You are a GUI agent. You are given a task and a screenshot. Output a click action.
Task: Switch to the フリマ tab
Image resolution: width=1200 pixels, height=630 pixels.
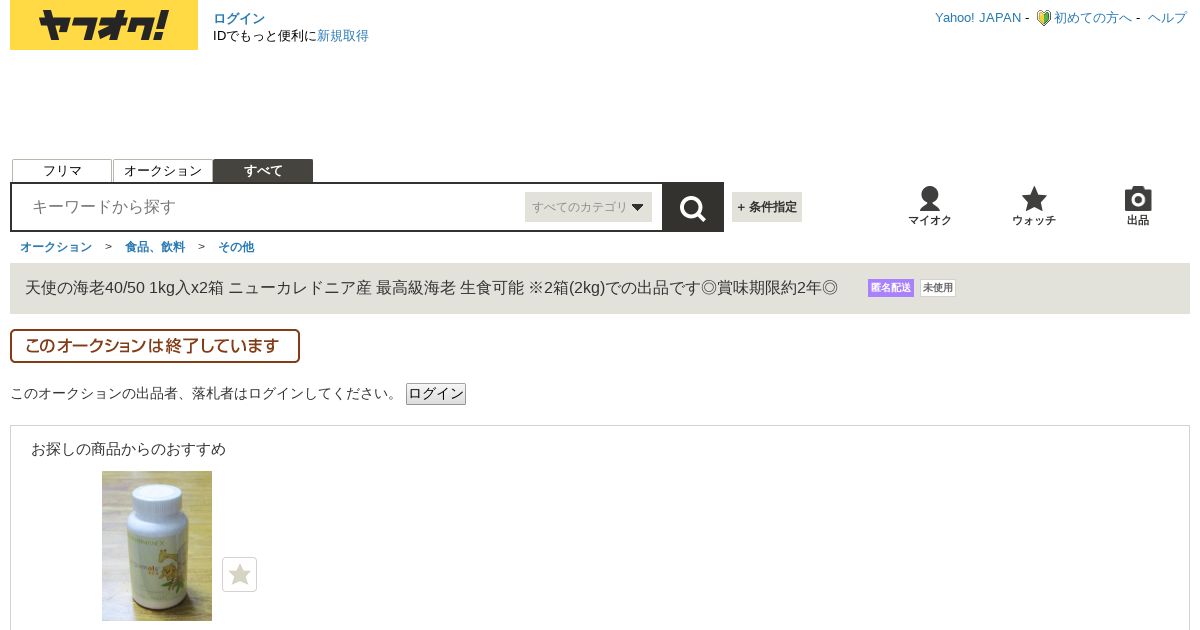[62, 171]
